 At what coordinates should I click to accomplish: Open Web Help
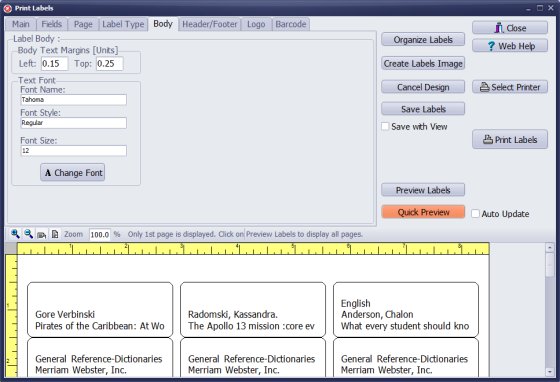pos(510,46)
